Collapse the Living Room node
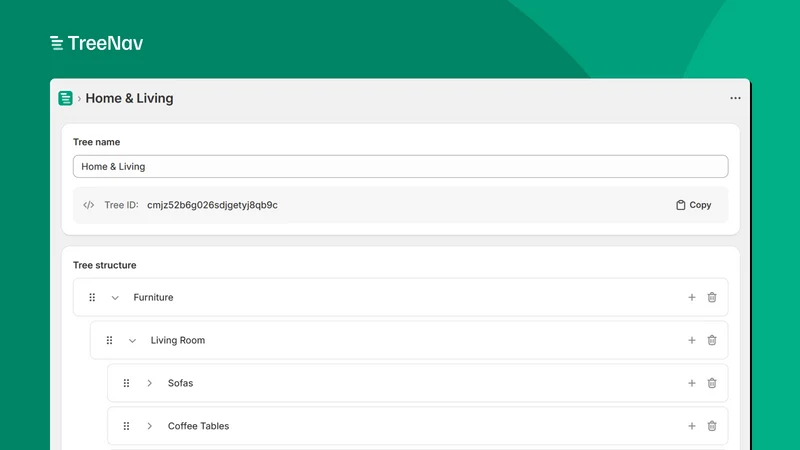Viewport: 800px width, 450px height. coord(132,340)
